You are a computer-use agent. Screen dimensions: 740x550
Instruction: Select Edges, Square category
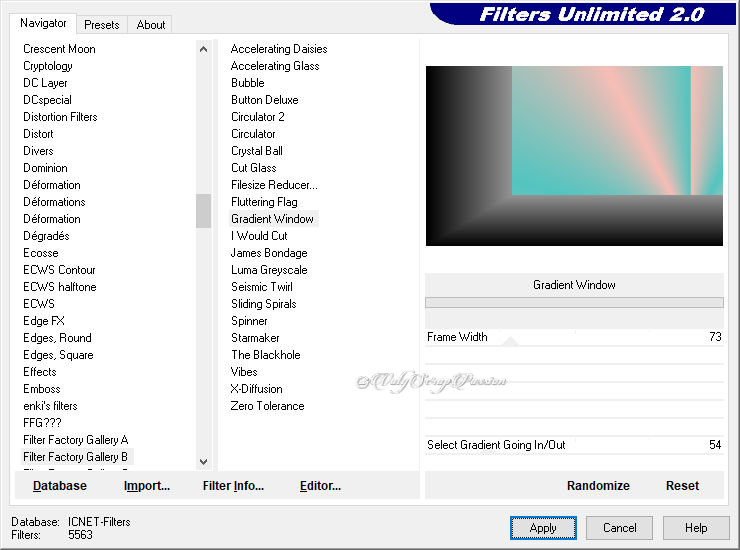coord(59,355)
